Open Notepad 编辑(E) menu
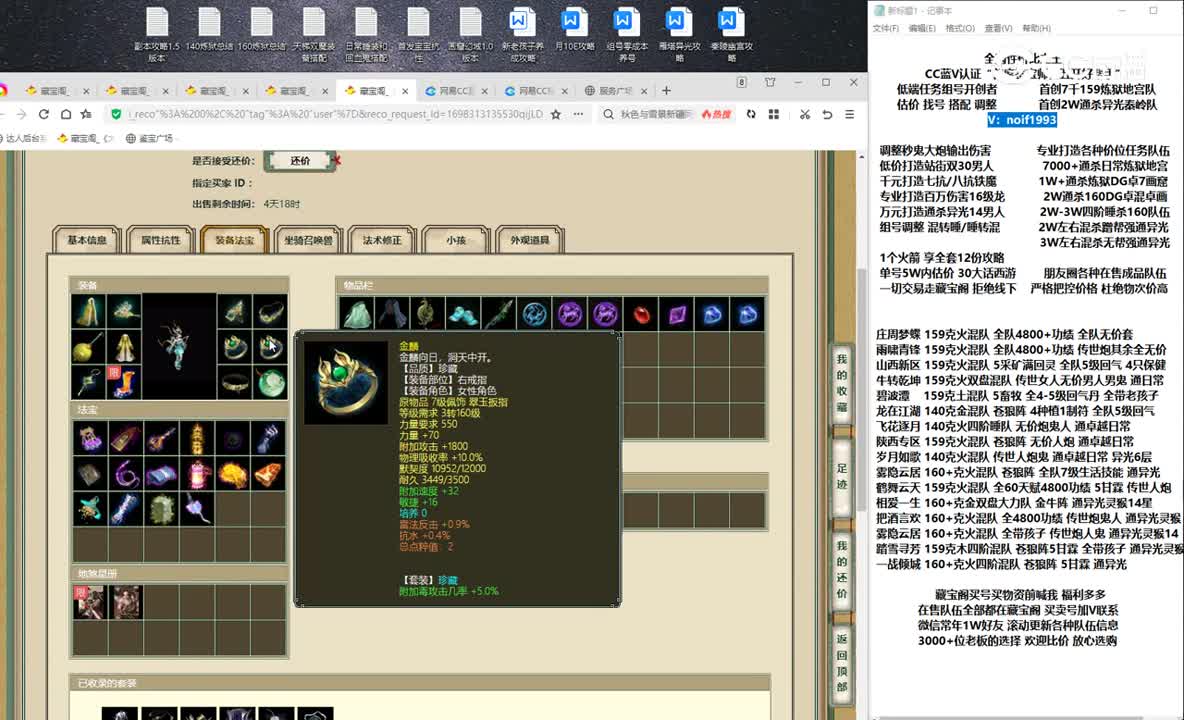1184x720 pixels. pos(922,28)
